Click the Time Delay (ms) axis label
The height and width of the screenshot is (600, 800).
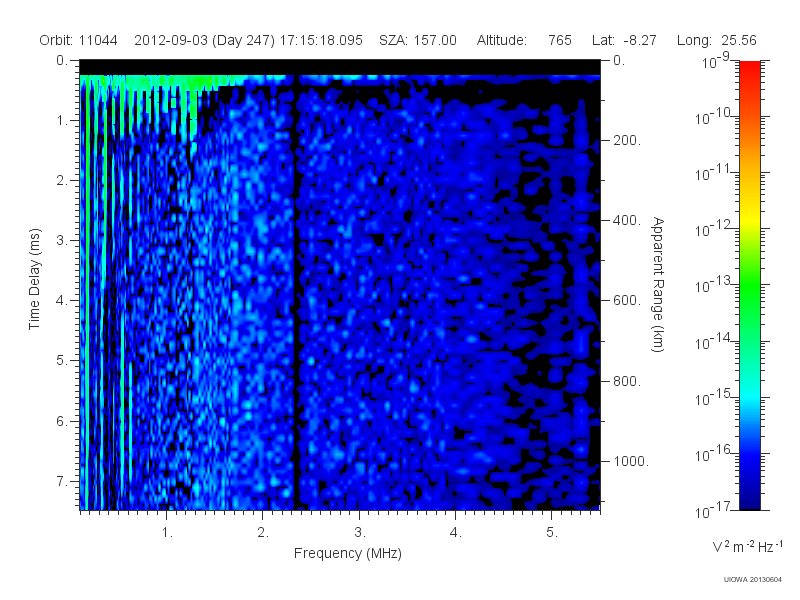point(34,279)
